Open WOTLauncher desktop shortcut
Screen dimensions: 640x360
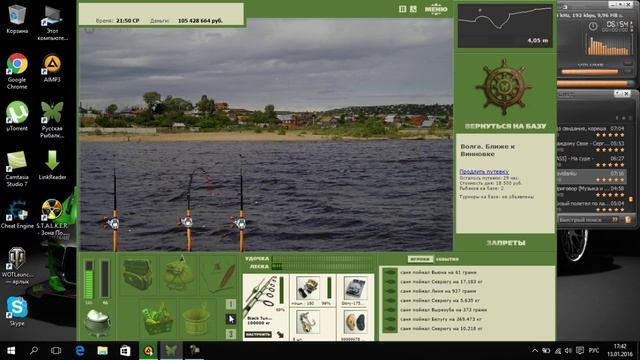17,266
